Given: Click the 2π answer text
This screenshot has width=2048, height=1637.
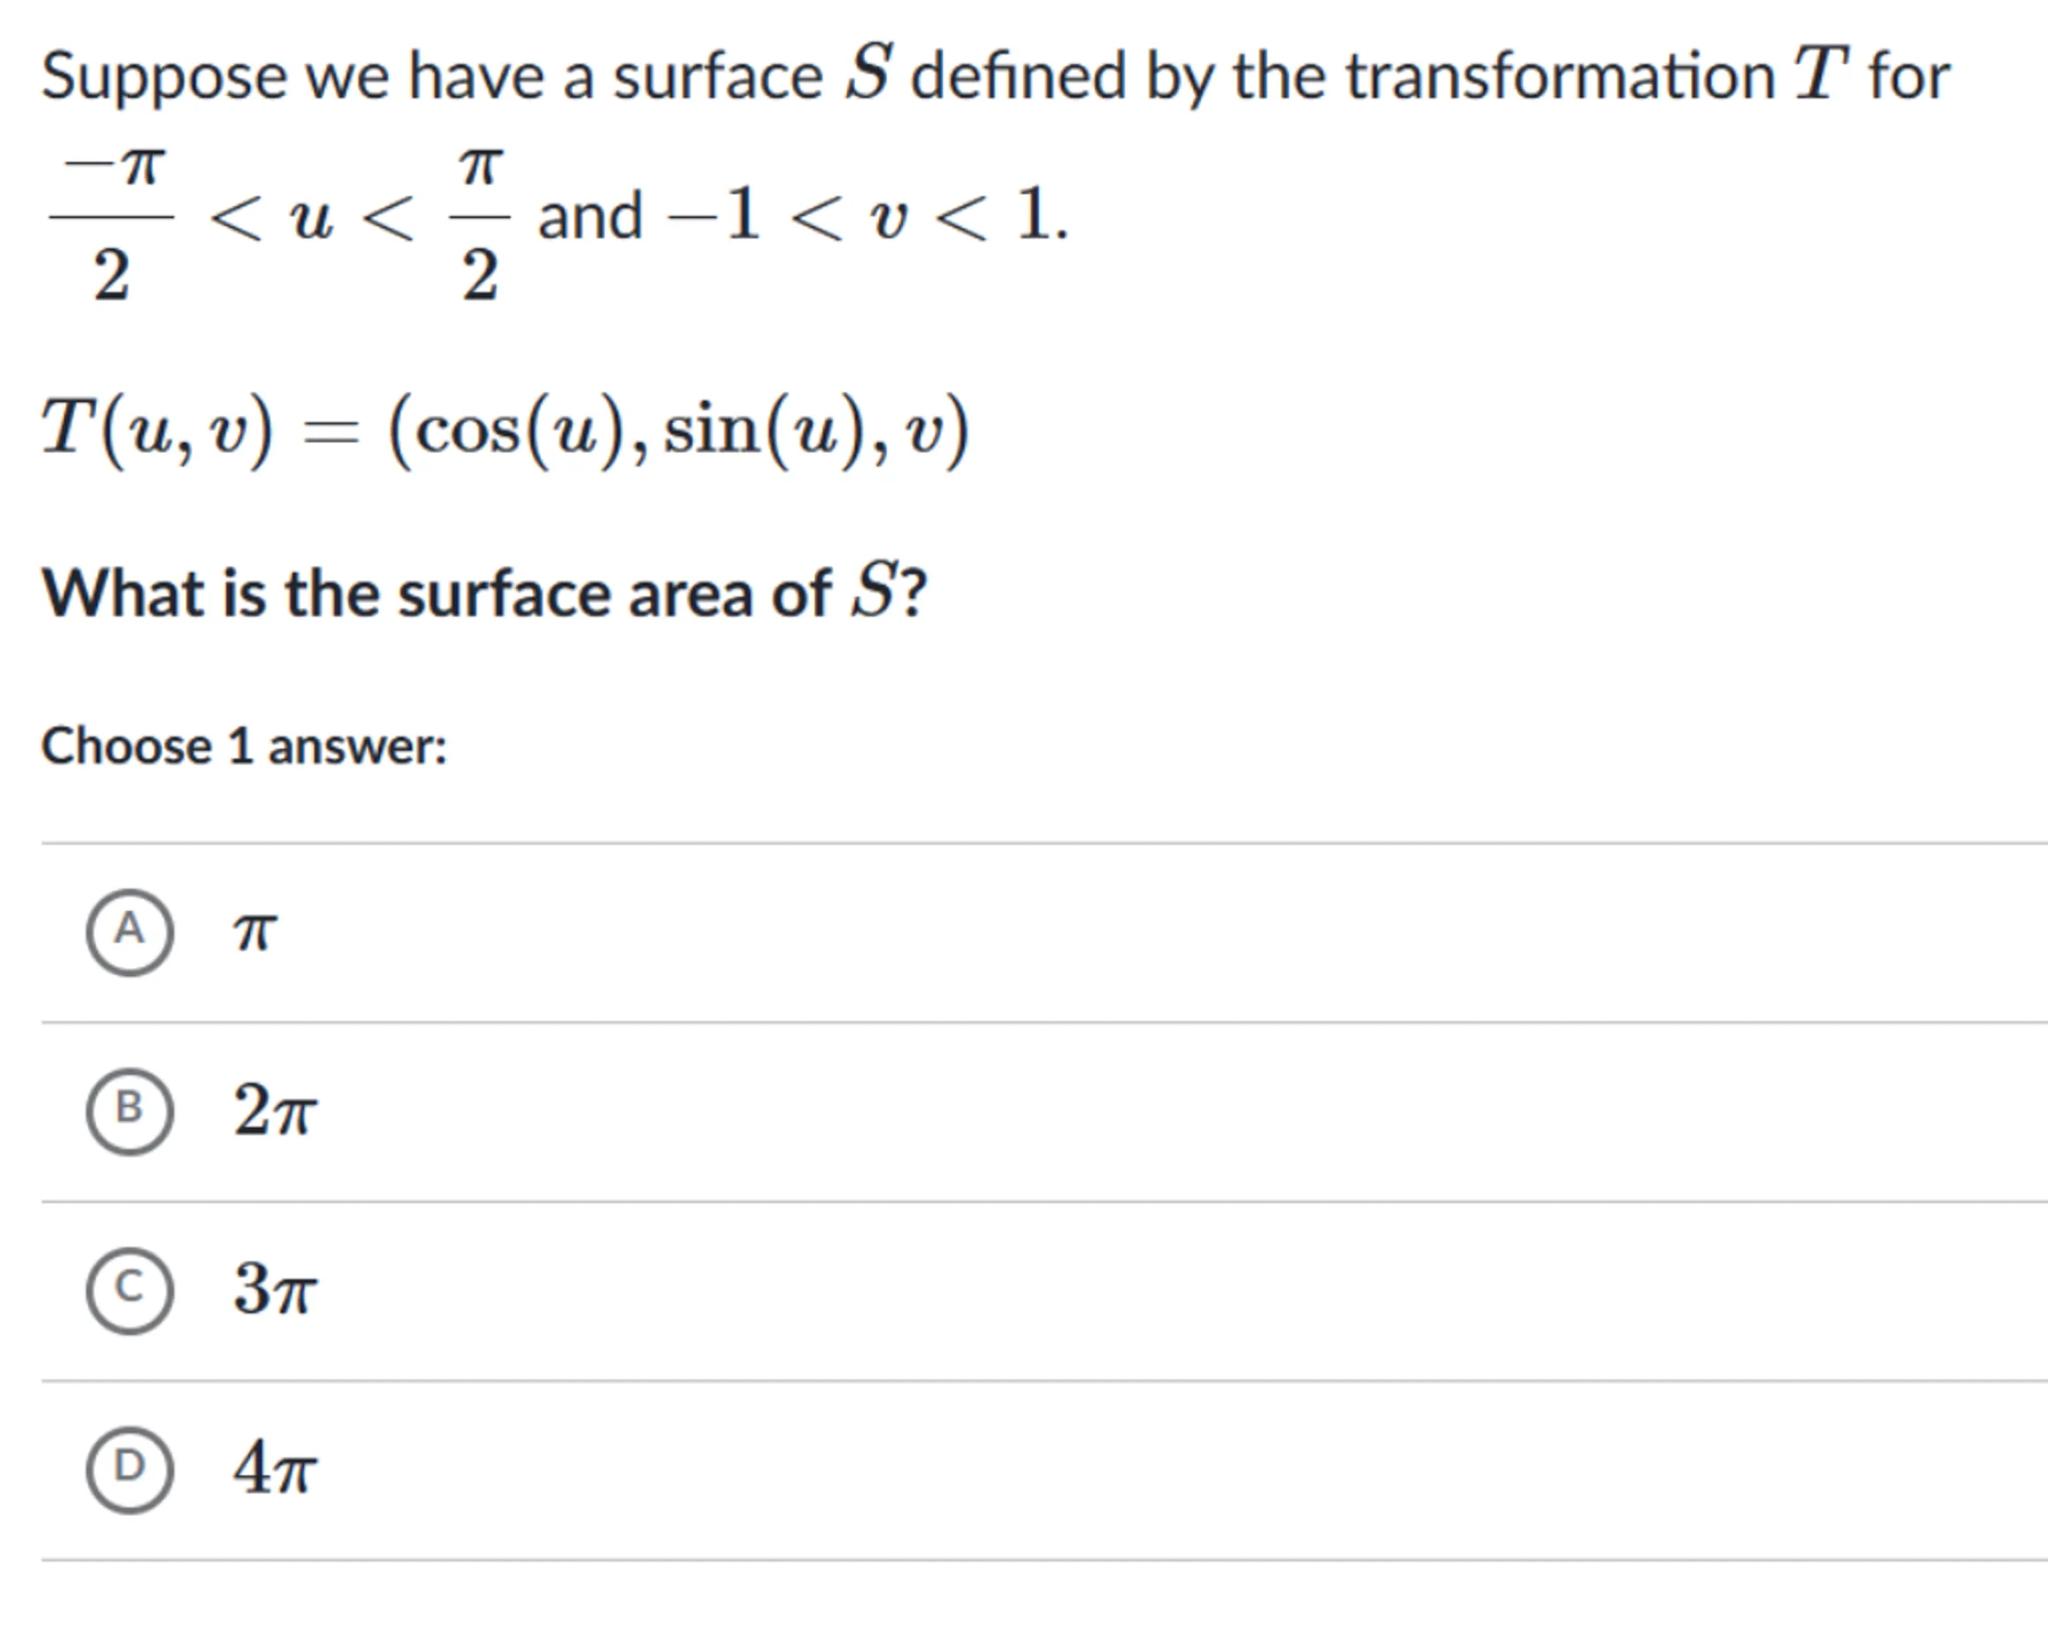Looking at the screenshot, I should [x=275, y=1111].
